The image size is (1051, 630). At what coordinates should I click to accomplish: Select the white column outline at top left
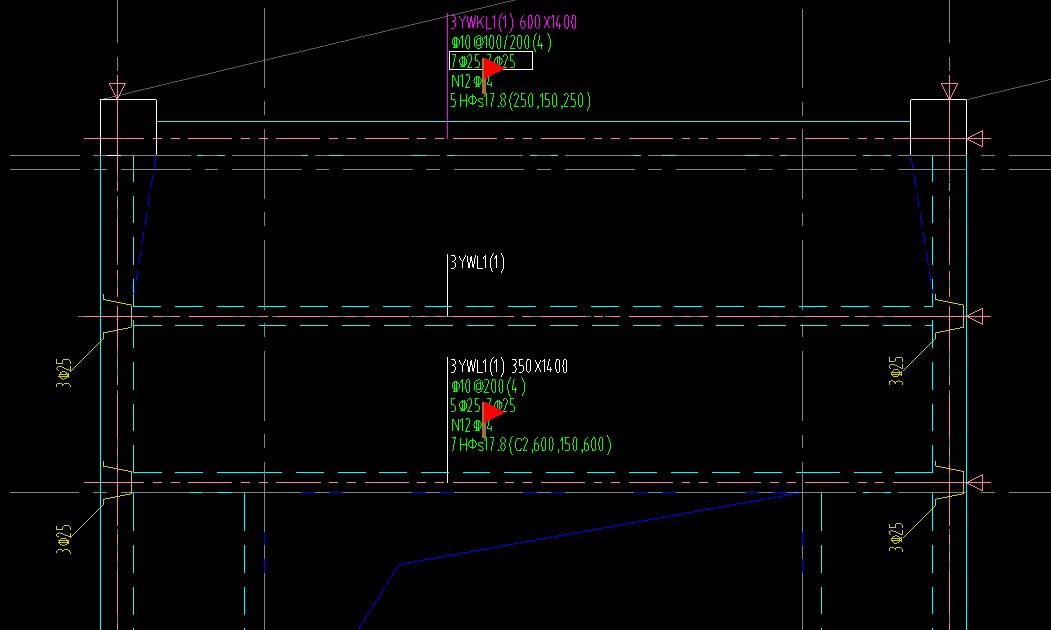click(x=129, y=127)
